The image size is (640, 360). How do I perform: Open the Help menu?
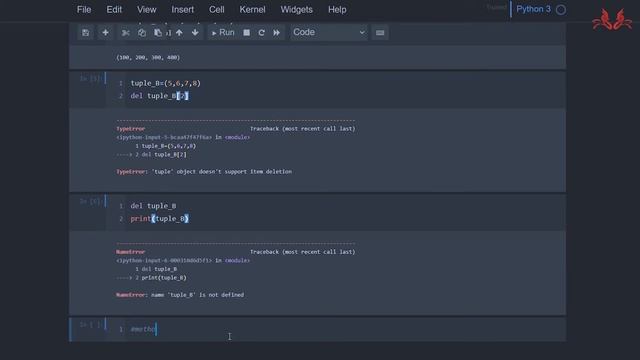click(x=337, y=9)
